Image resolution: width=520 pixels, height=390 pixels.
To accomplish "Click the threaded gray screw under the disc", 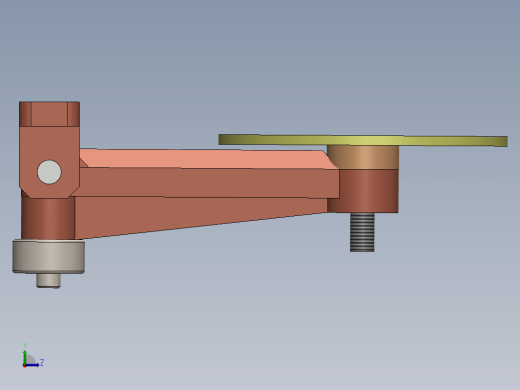I will point(362,232).
